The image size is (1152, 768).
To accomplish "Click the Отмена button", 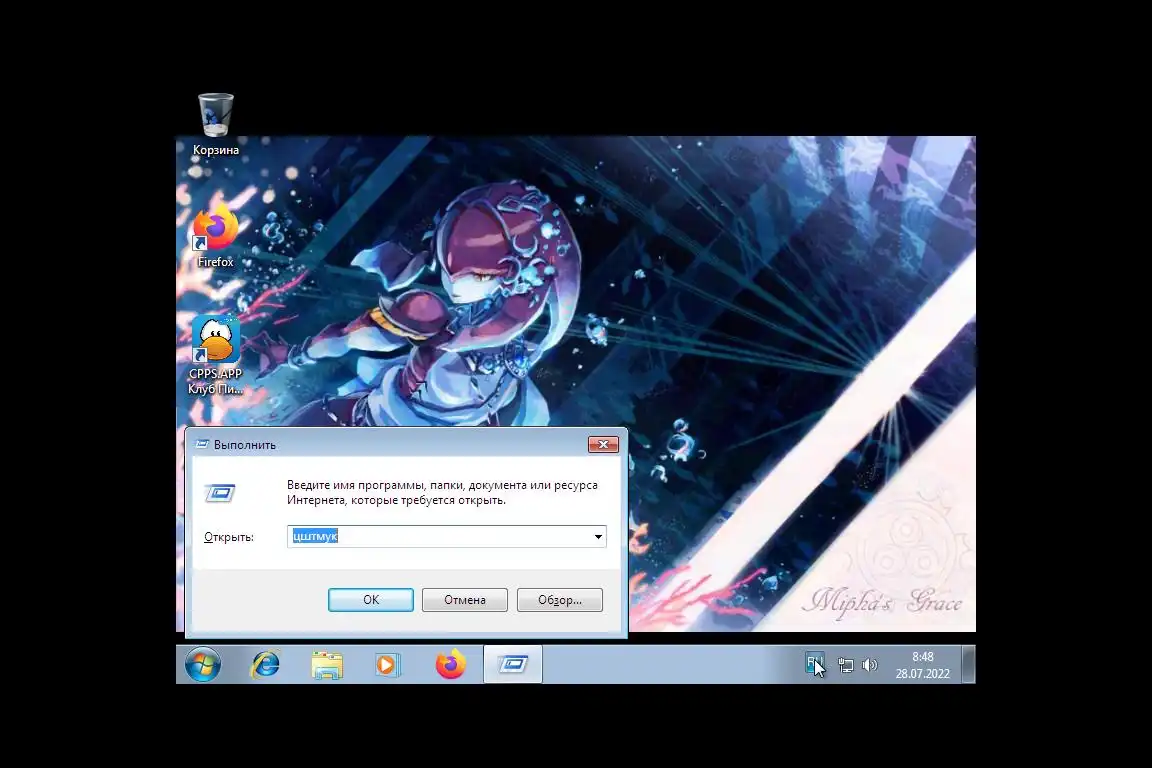I will (x=465, y=600).
